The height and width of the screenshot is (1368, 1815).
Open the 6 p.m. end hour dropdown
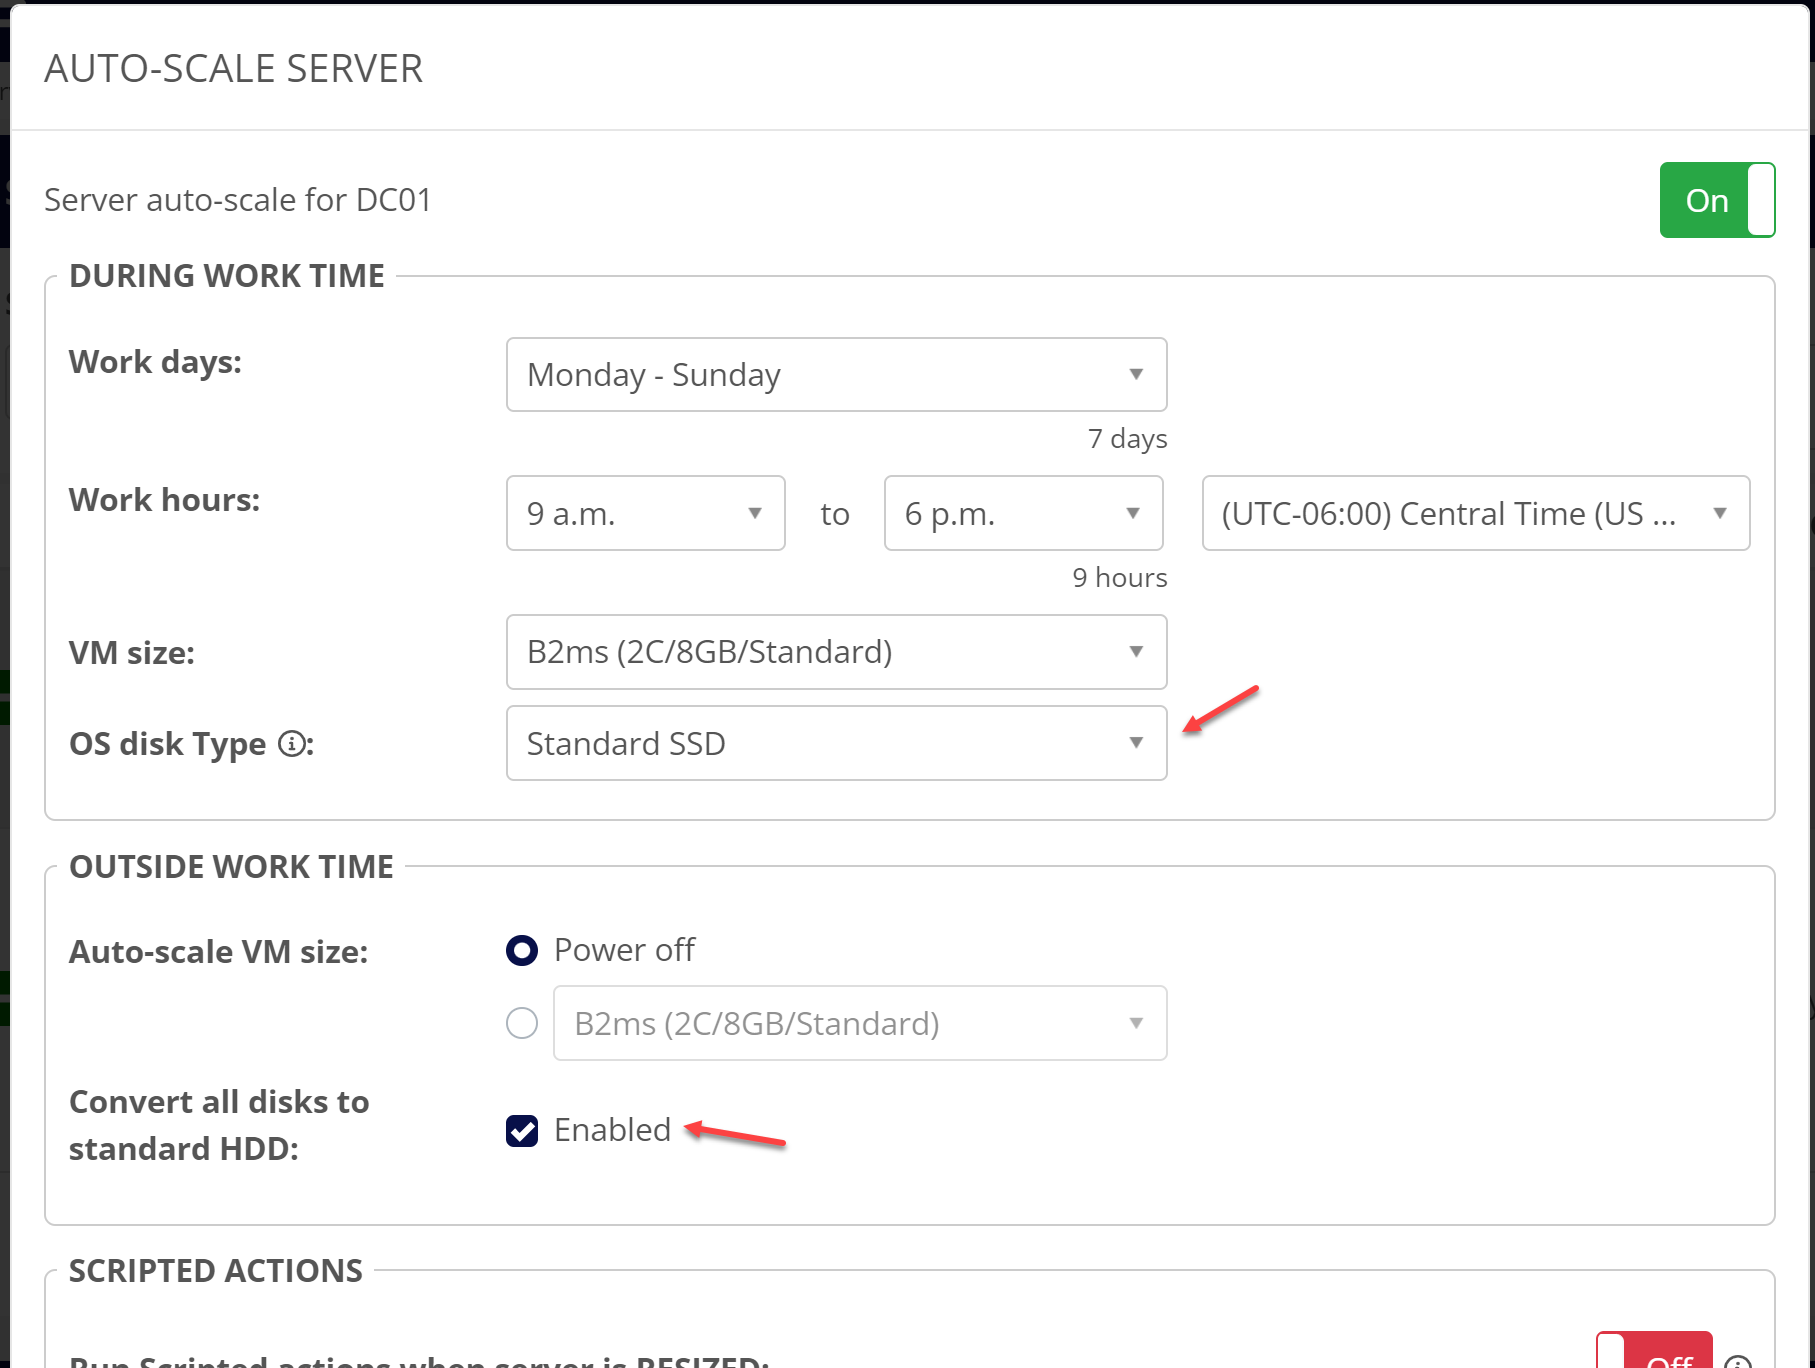coord(1022,513)
